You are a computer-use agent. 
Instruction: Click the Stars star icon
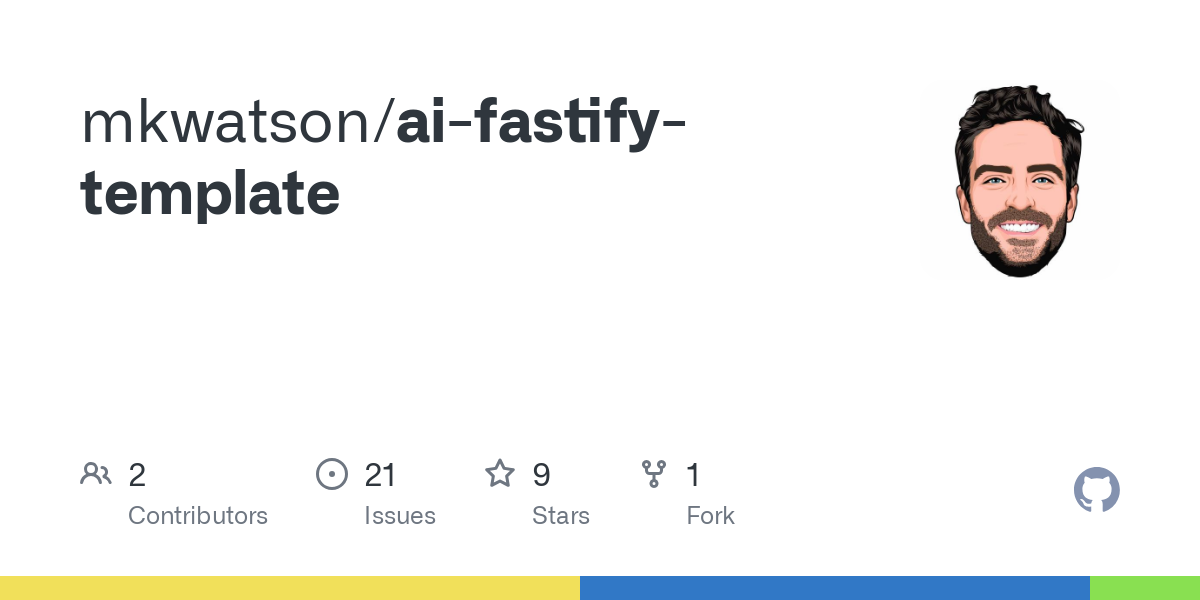pos(500,473)
